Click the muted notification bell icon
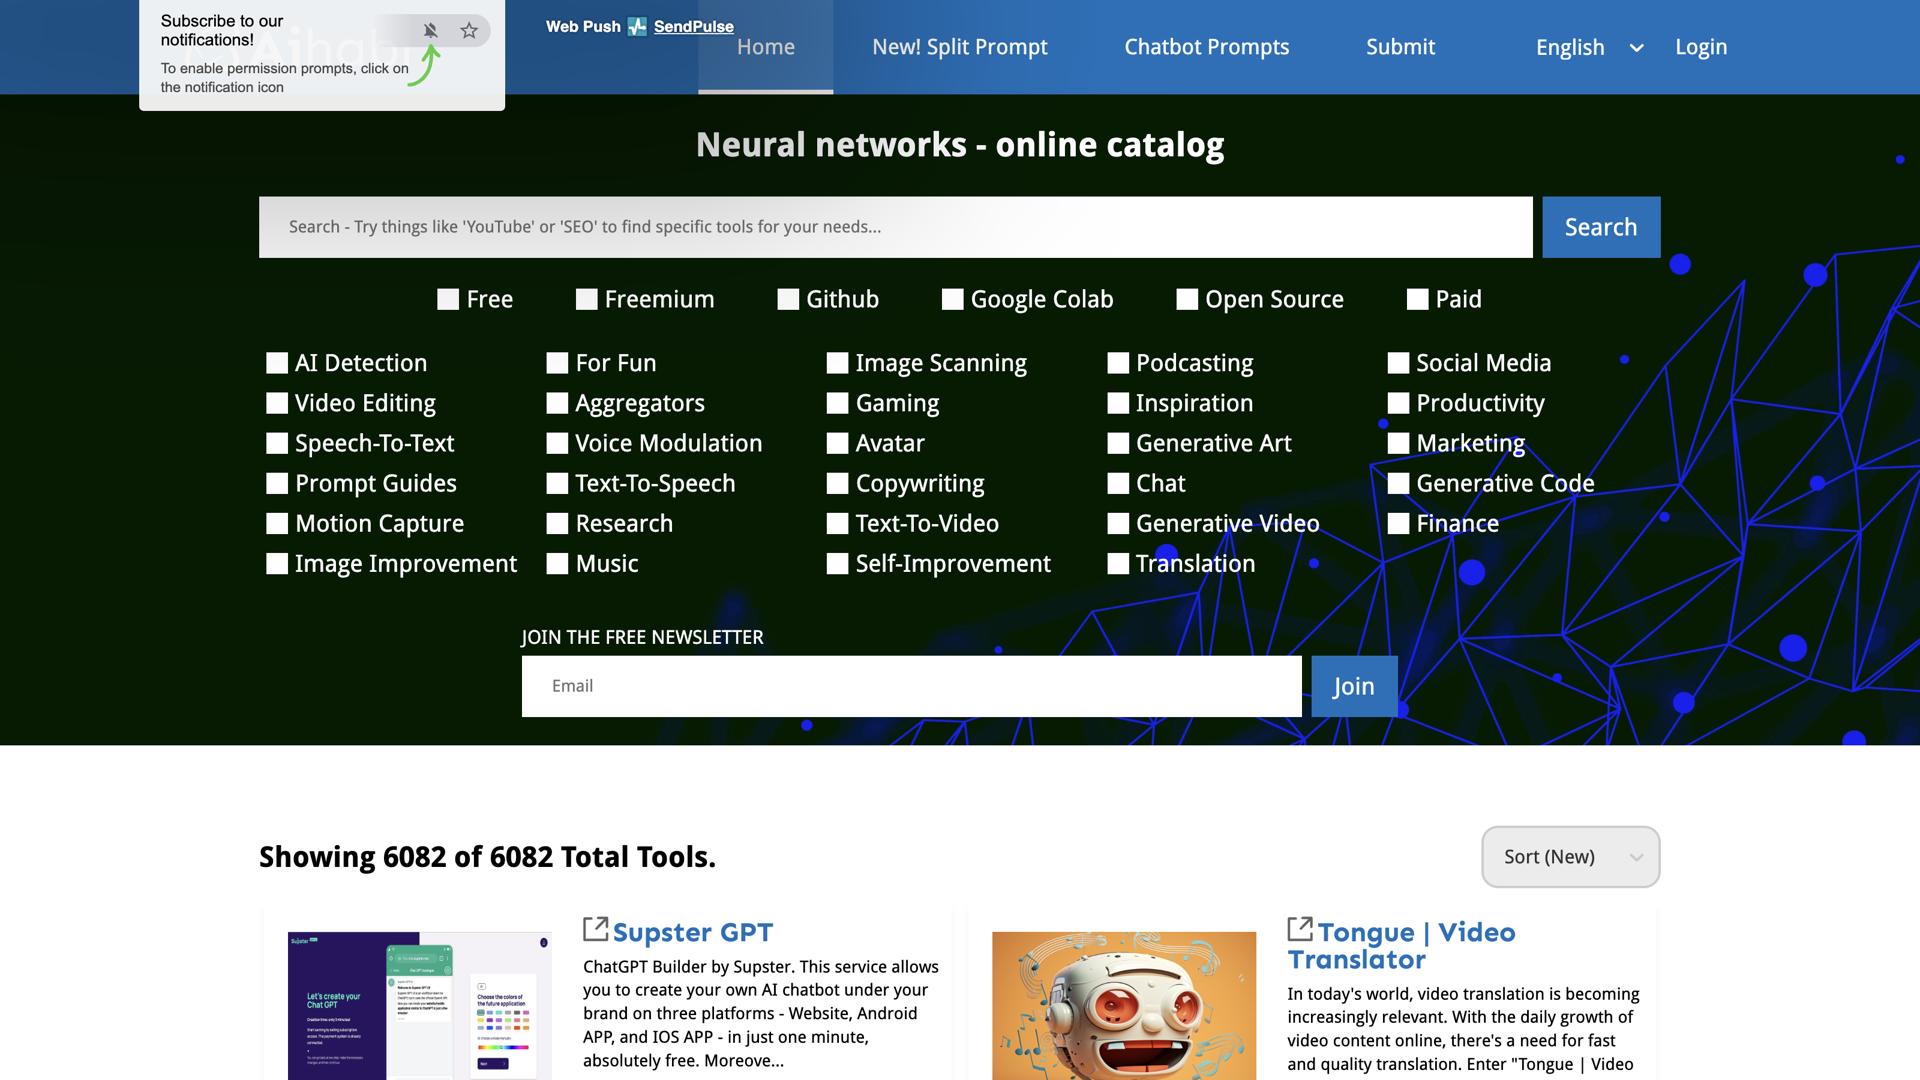This screenshot has width=1920, height=1080. coord(430,30)
